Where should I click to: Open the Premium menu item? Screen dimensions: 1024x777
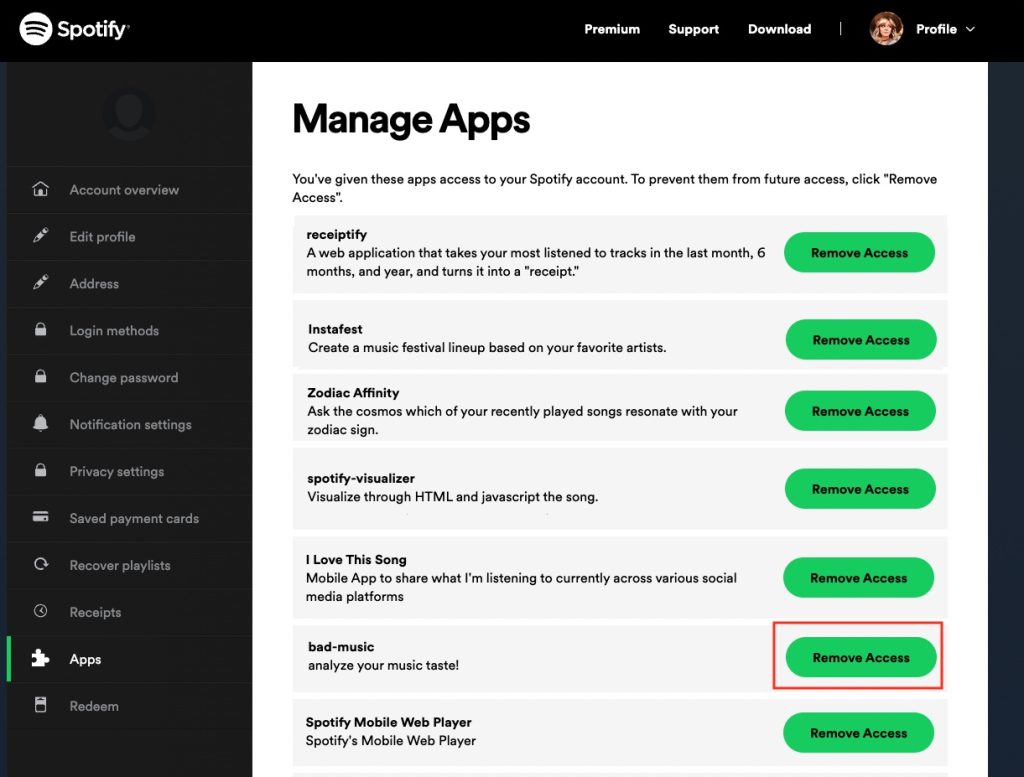(612, 29)
